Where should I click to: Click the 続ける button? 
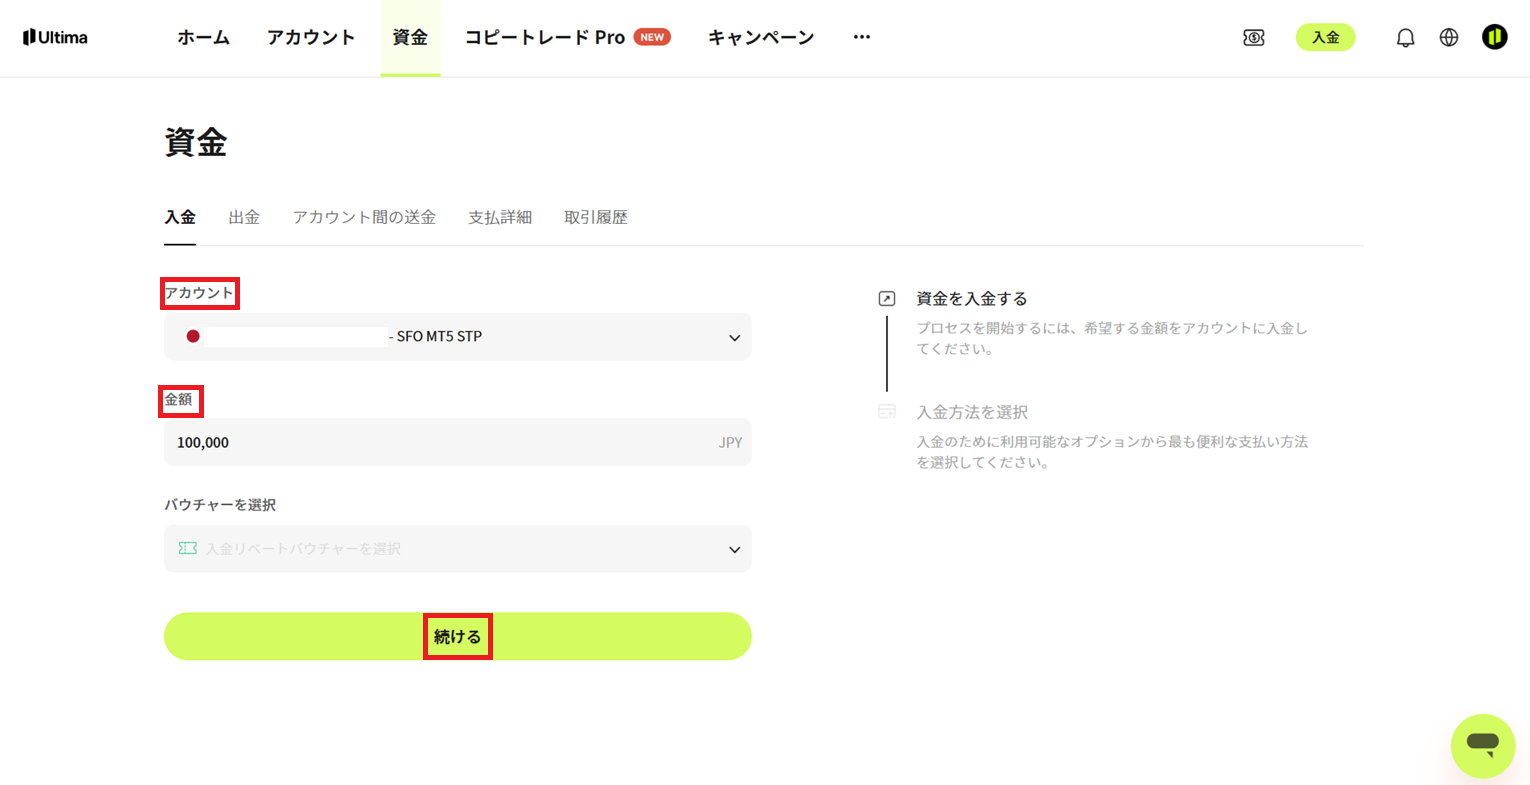pos(458,636)
